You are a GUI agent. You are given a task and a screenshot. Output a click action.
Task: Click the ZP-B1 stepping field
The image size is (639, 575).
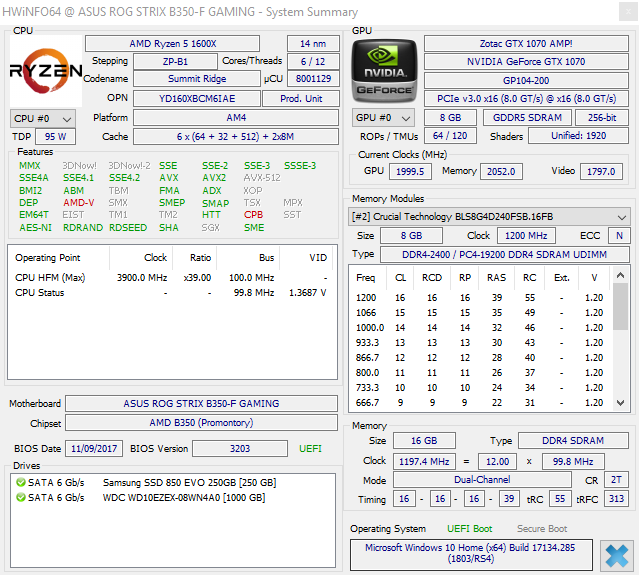coord(175,62)
